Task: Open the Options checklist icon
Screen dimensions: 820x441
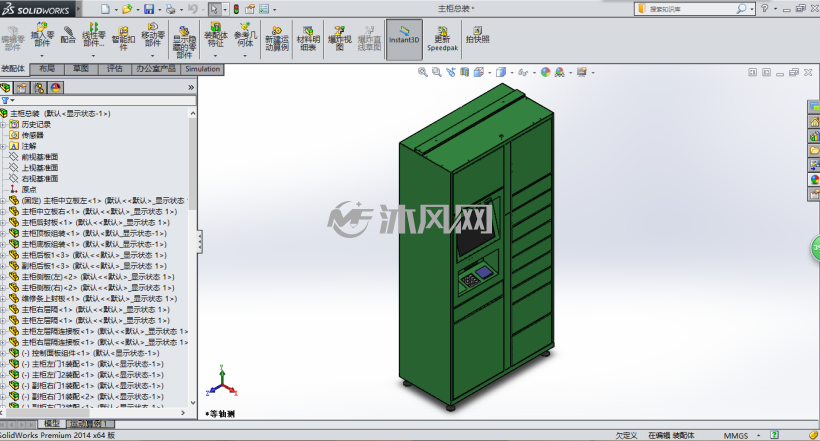Action: tap(264, 9)
